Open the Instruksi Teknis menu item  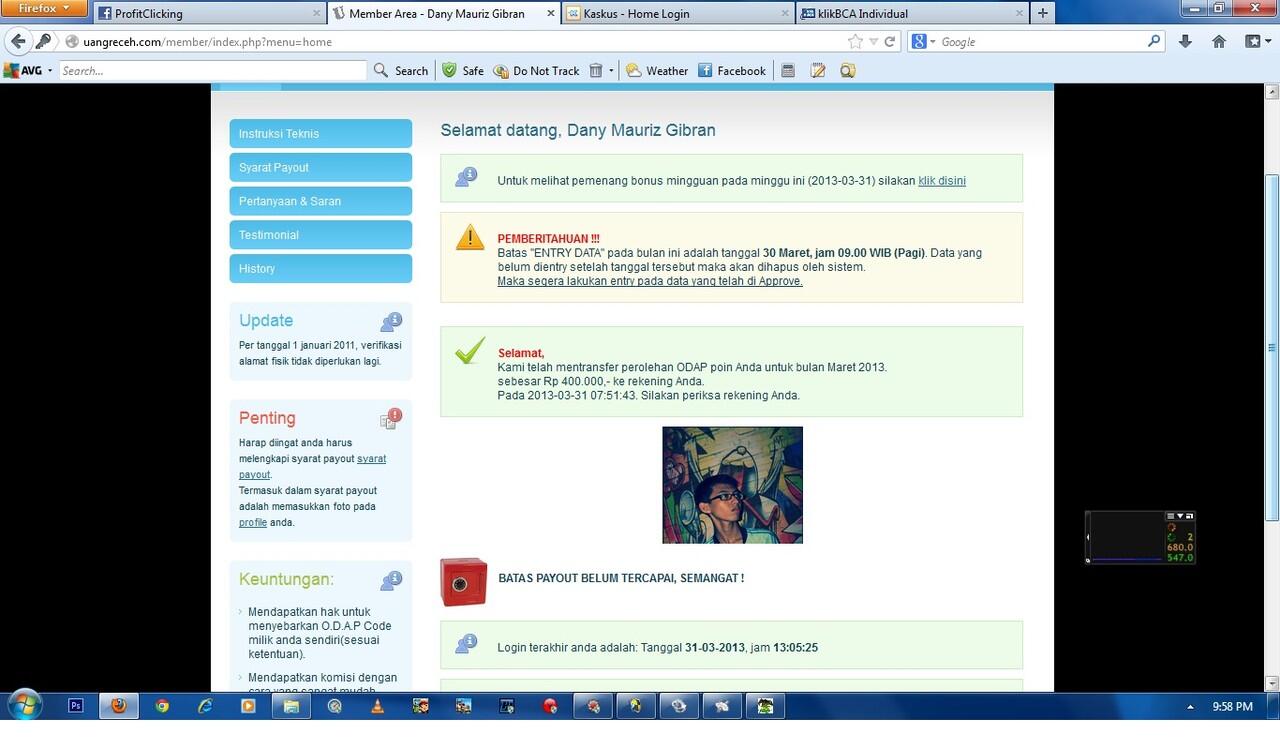click(321, 134)
